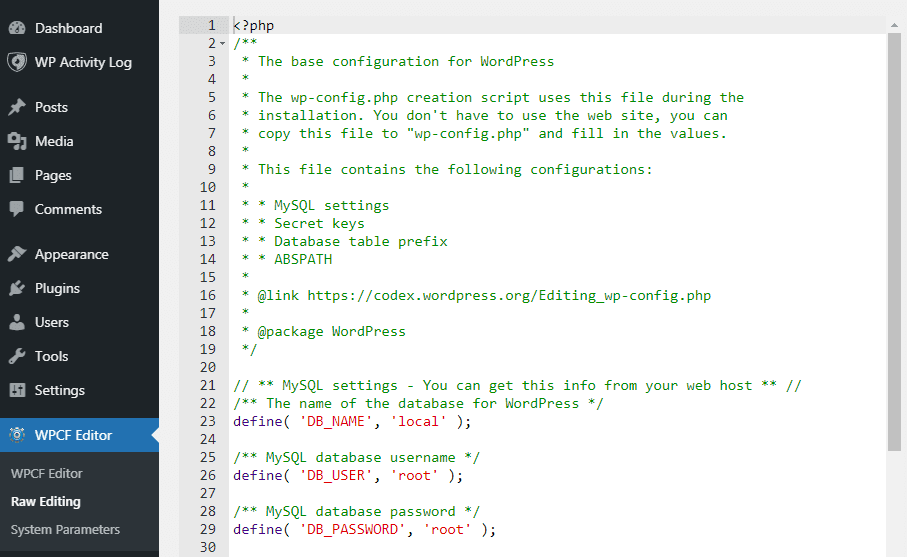This screenshot has width=907, height=557.
Task: Click the 'root' value on the DB_PASSWORD line
Action: point(448,529)
